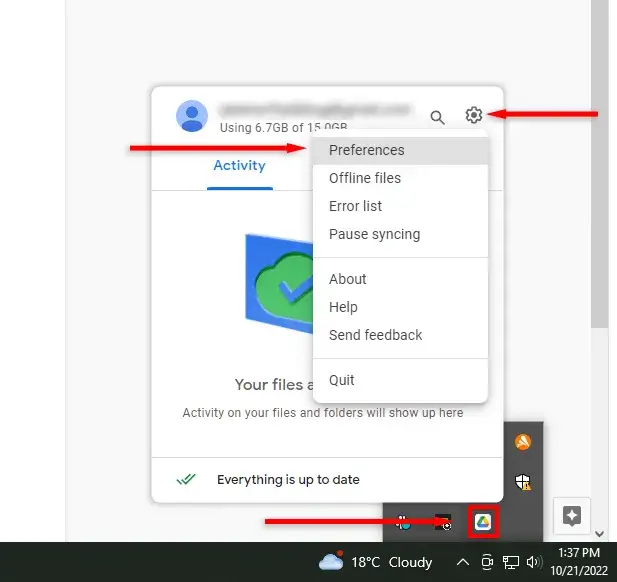Image resolution: width=617 pixels, height=582 pixels.
Task: Select Preferences from the settings menu
Action: pos(366,150)
